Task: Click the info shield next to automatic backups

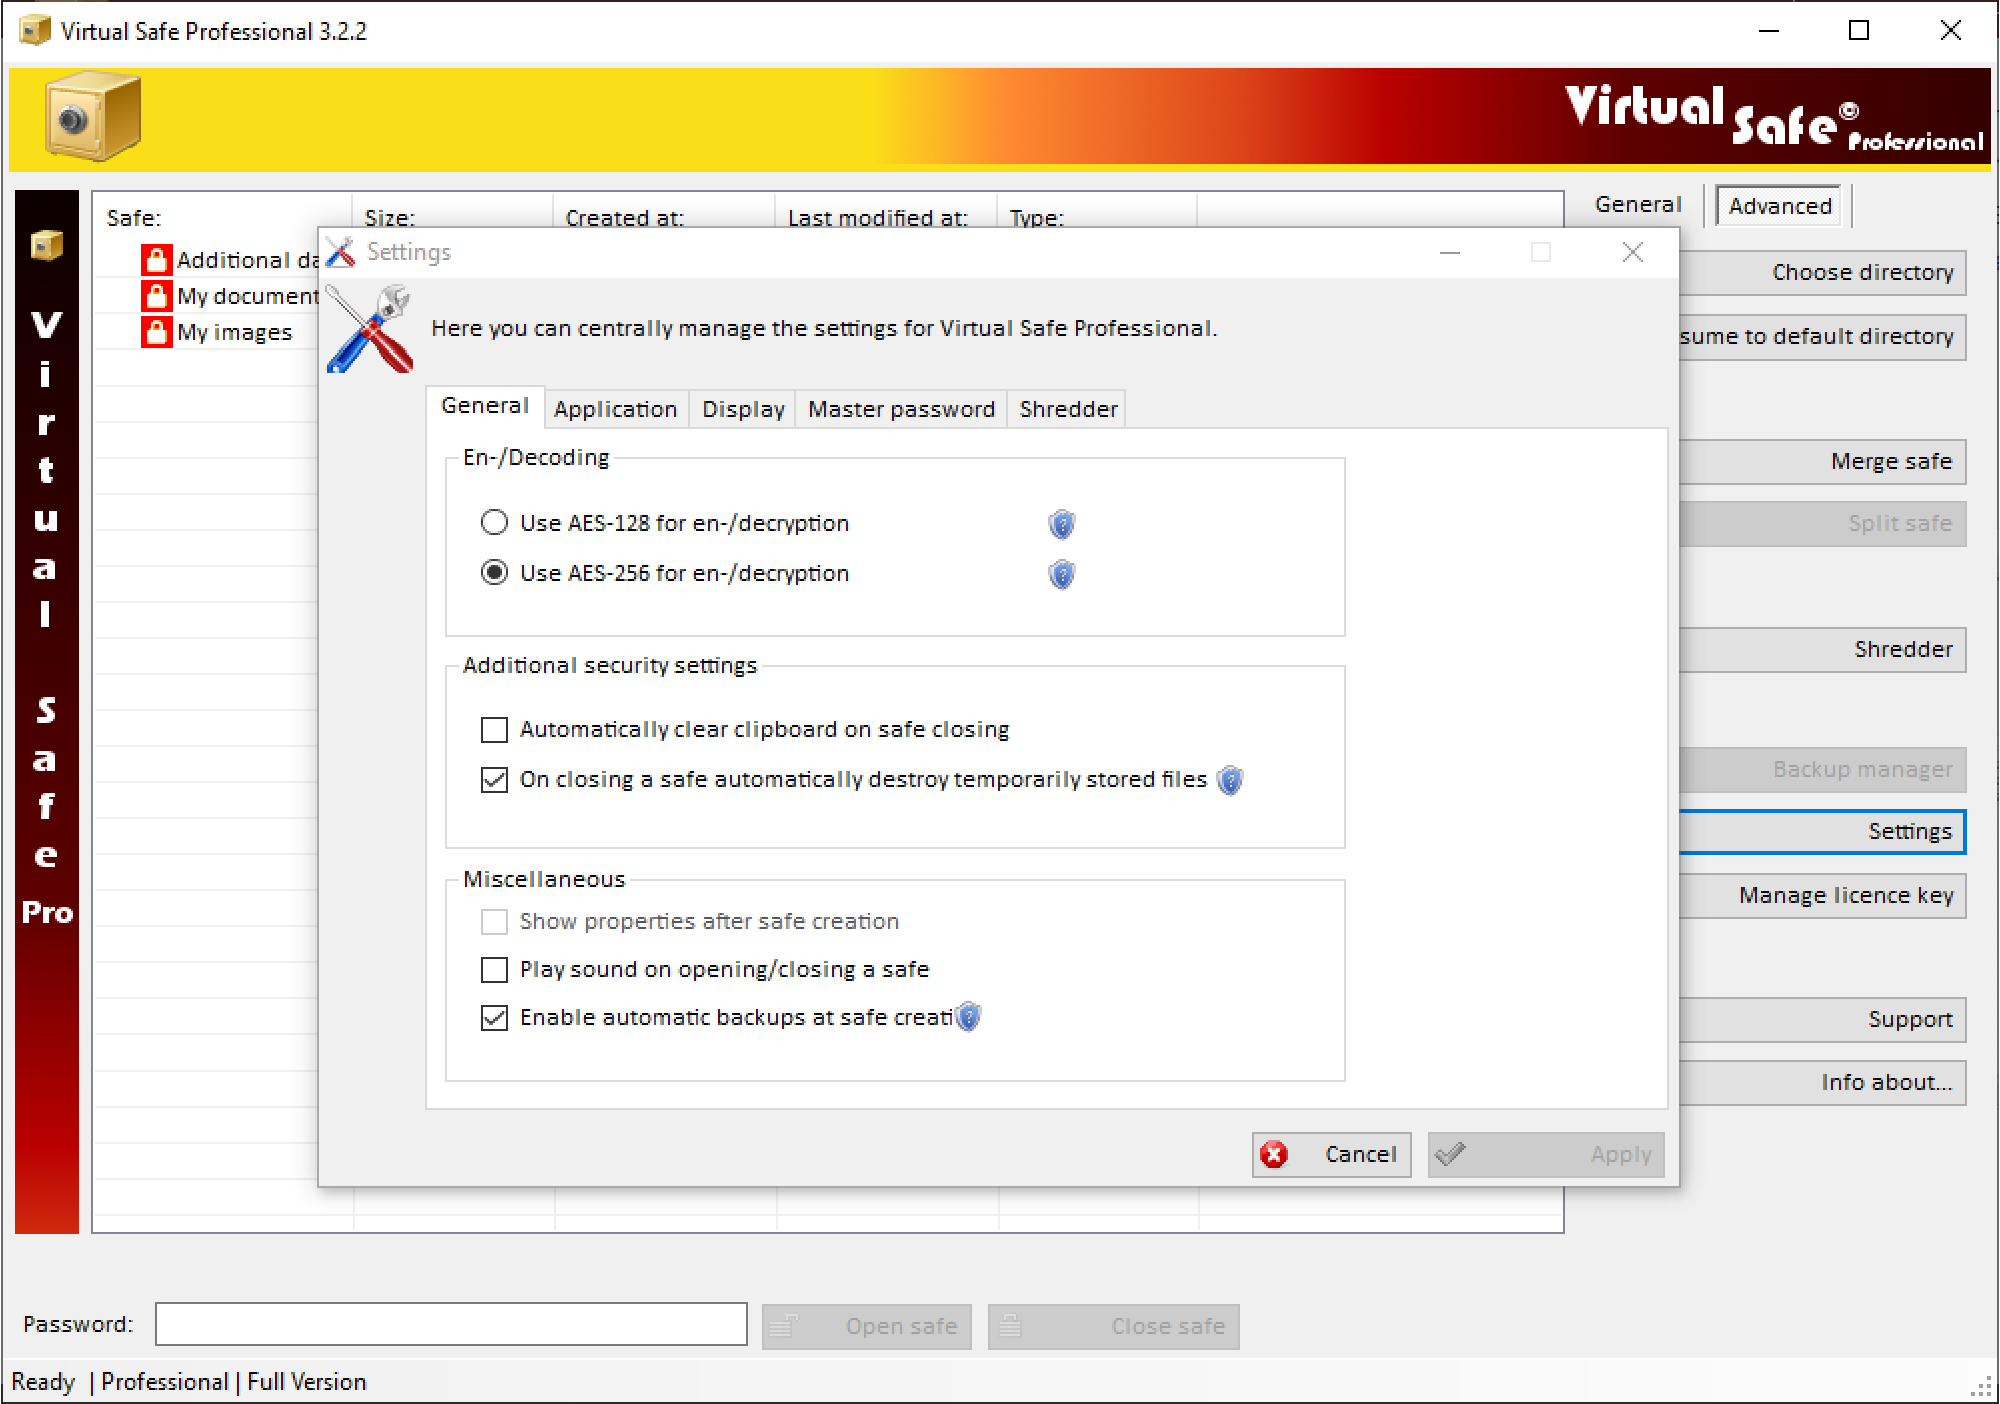Action: tap(967, 1017)
